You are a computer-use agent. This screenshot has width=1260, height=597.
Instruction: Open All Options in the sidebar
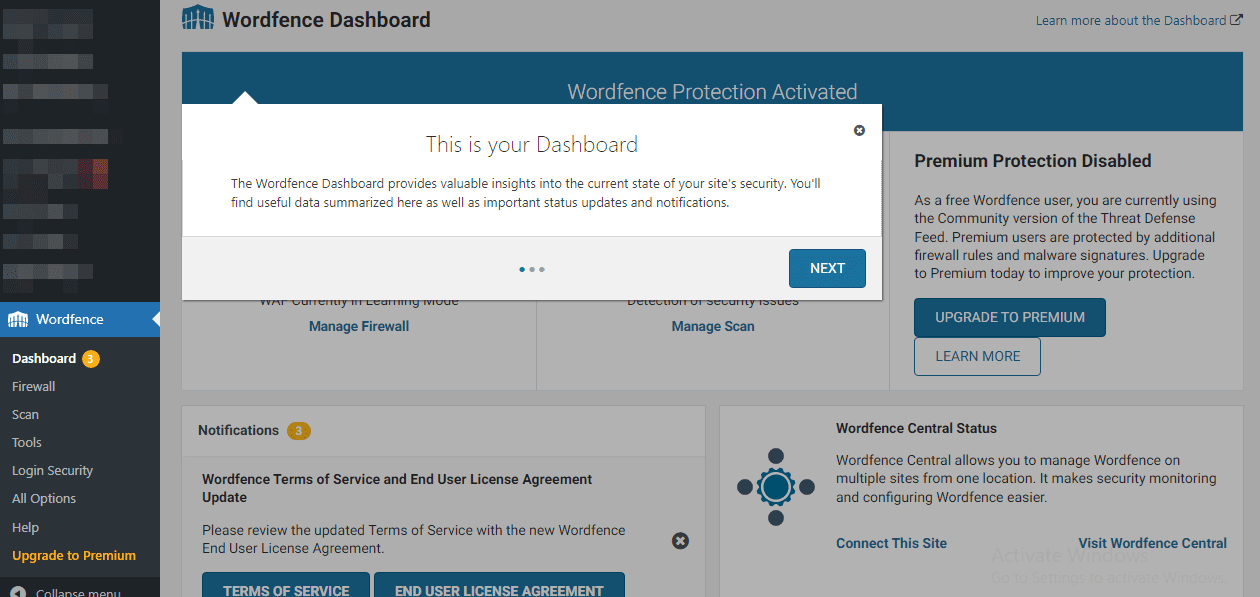coord(44,498)
